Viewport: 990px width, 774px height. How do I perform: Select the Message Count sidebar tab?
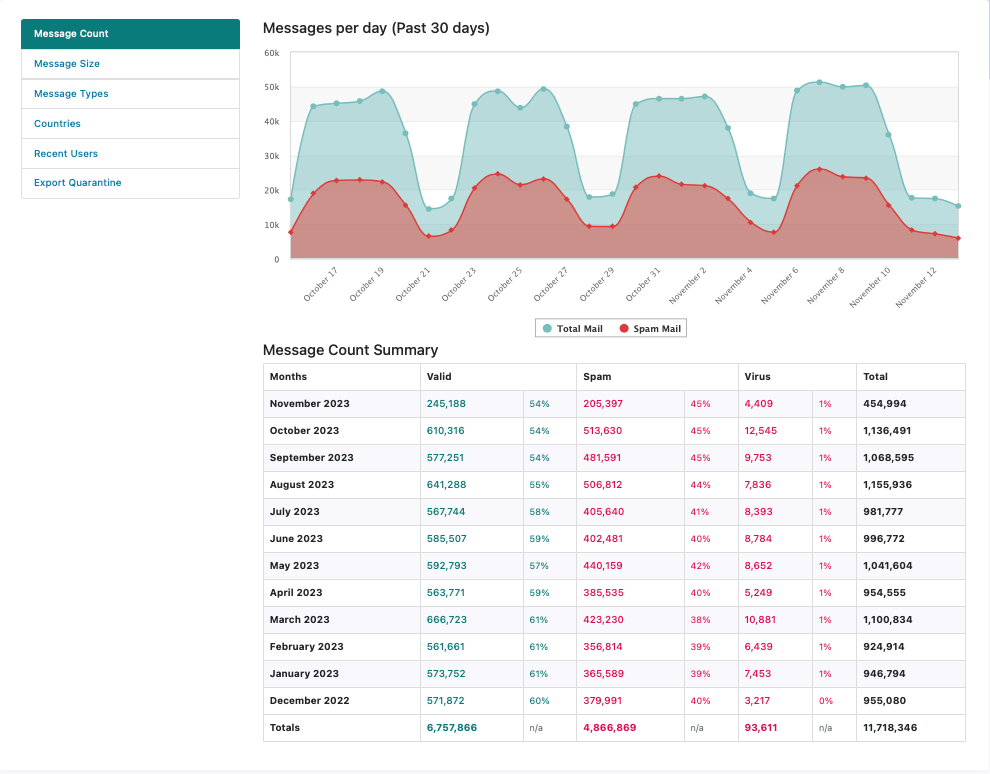(130, 33)
